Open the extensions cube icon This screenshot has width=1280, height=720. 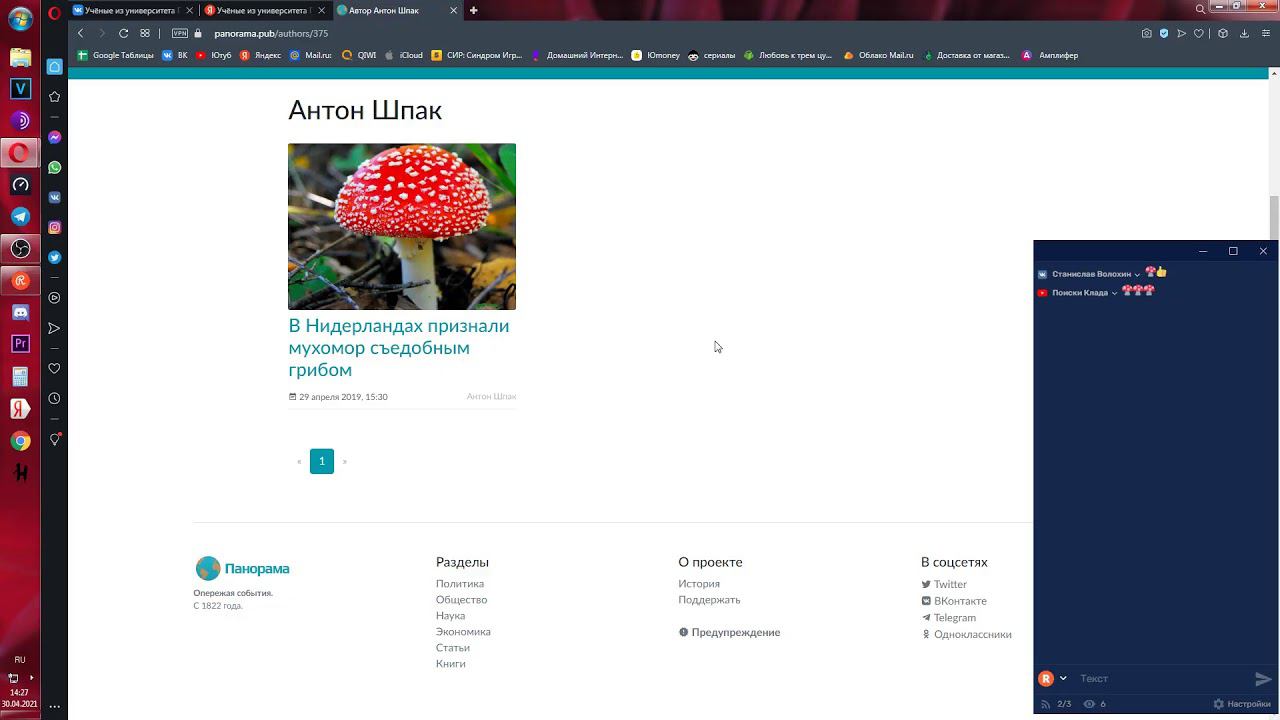point(1222,33)
